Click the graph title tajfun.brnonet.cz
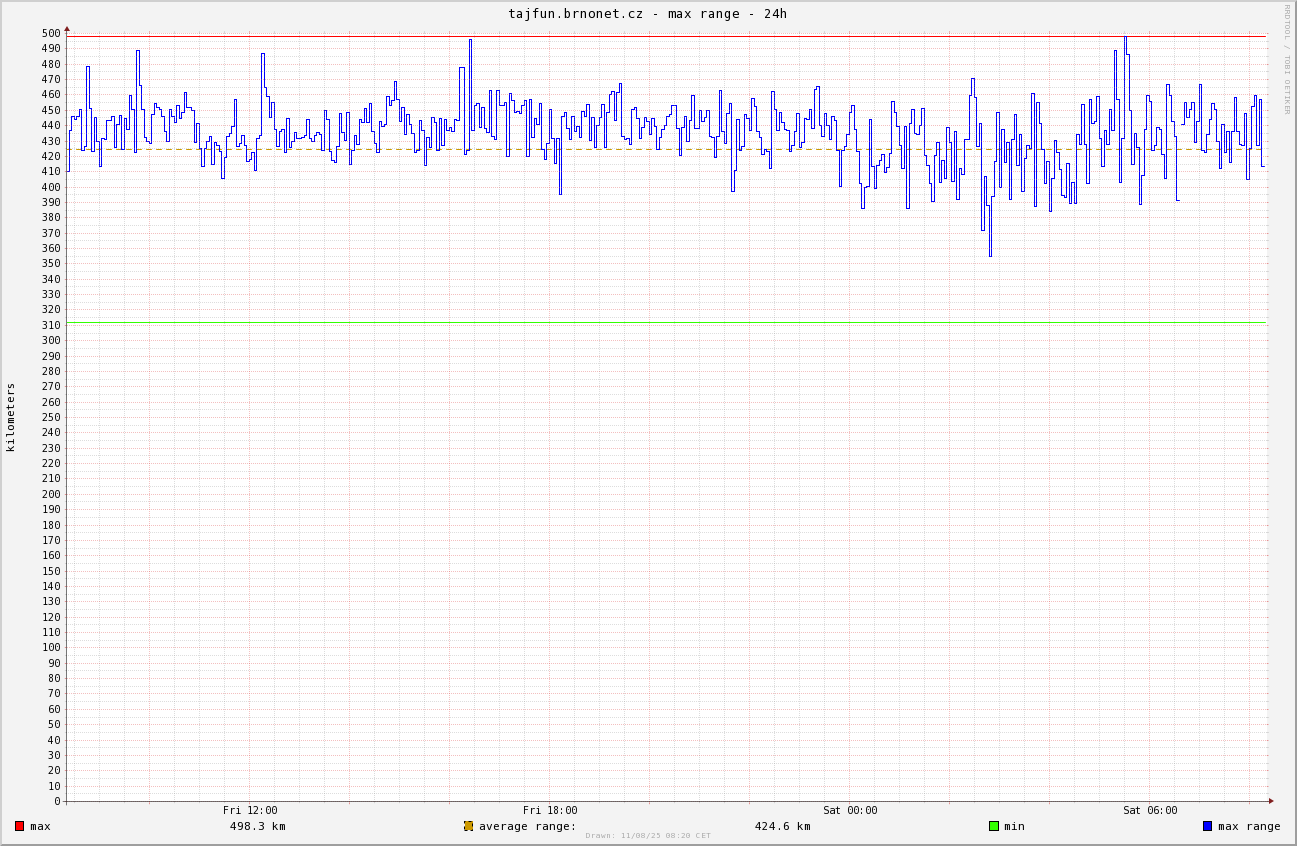Screen dimensions: 1297x846 pos(647,13)
